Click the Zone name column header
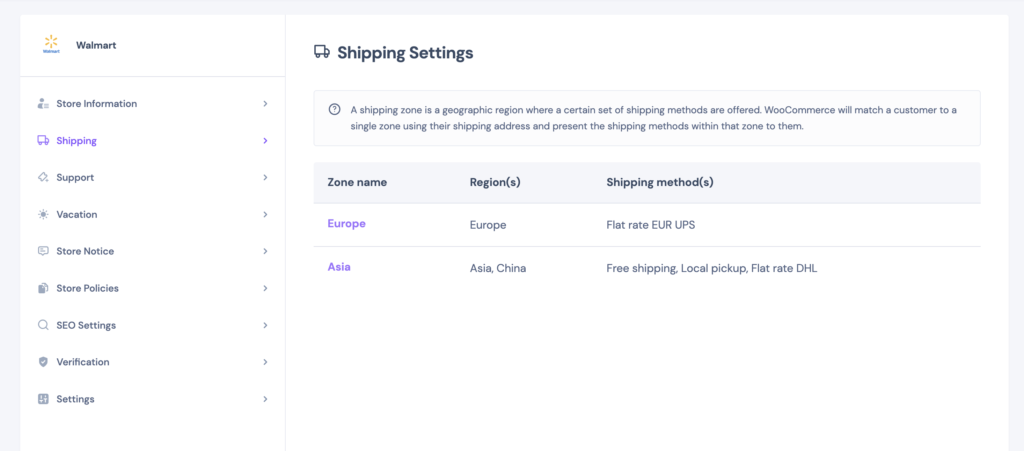Viewport: 1024px width, 451px height. (357, 183)
